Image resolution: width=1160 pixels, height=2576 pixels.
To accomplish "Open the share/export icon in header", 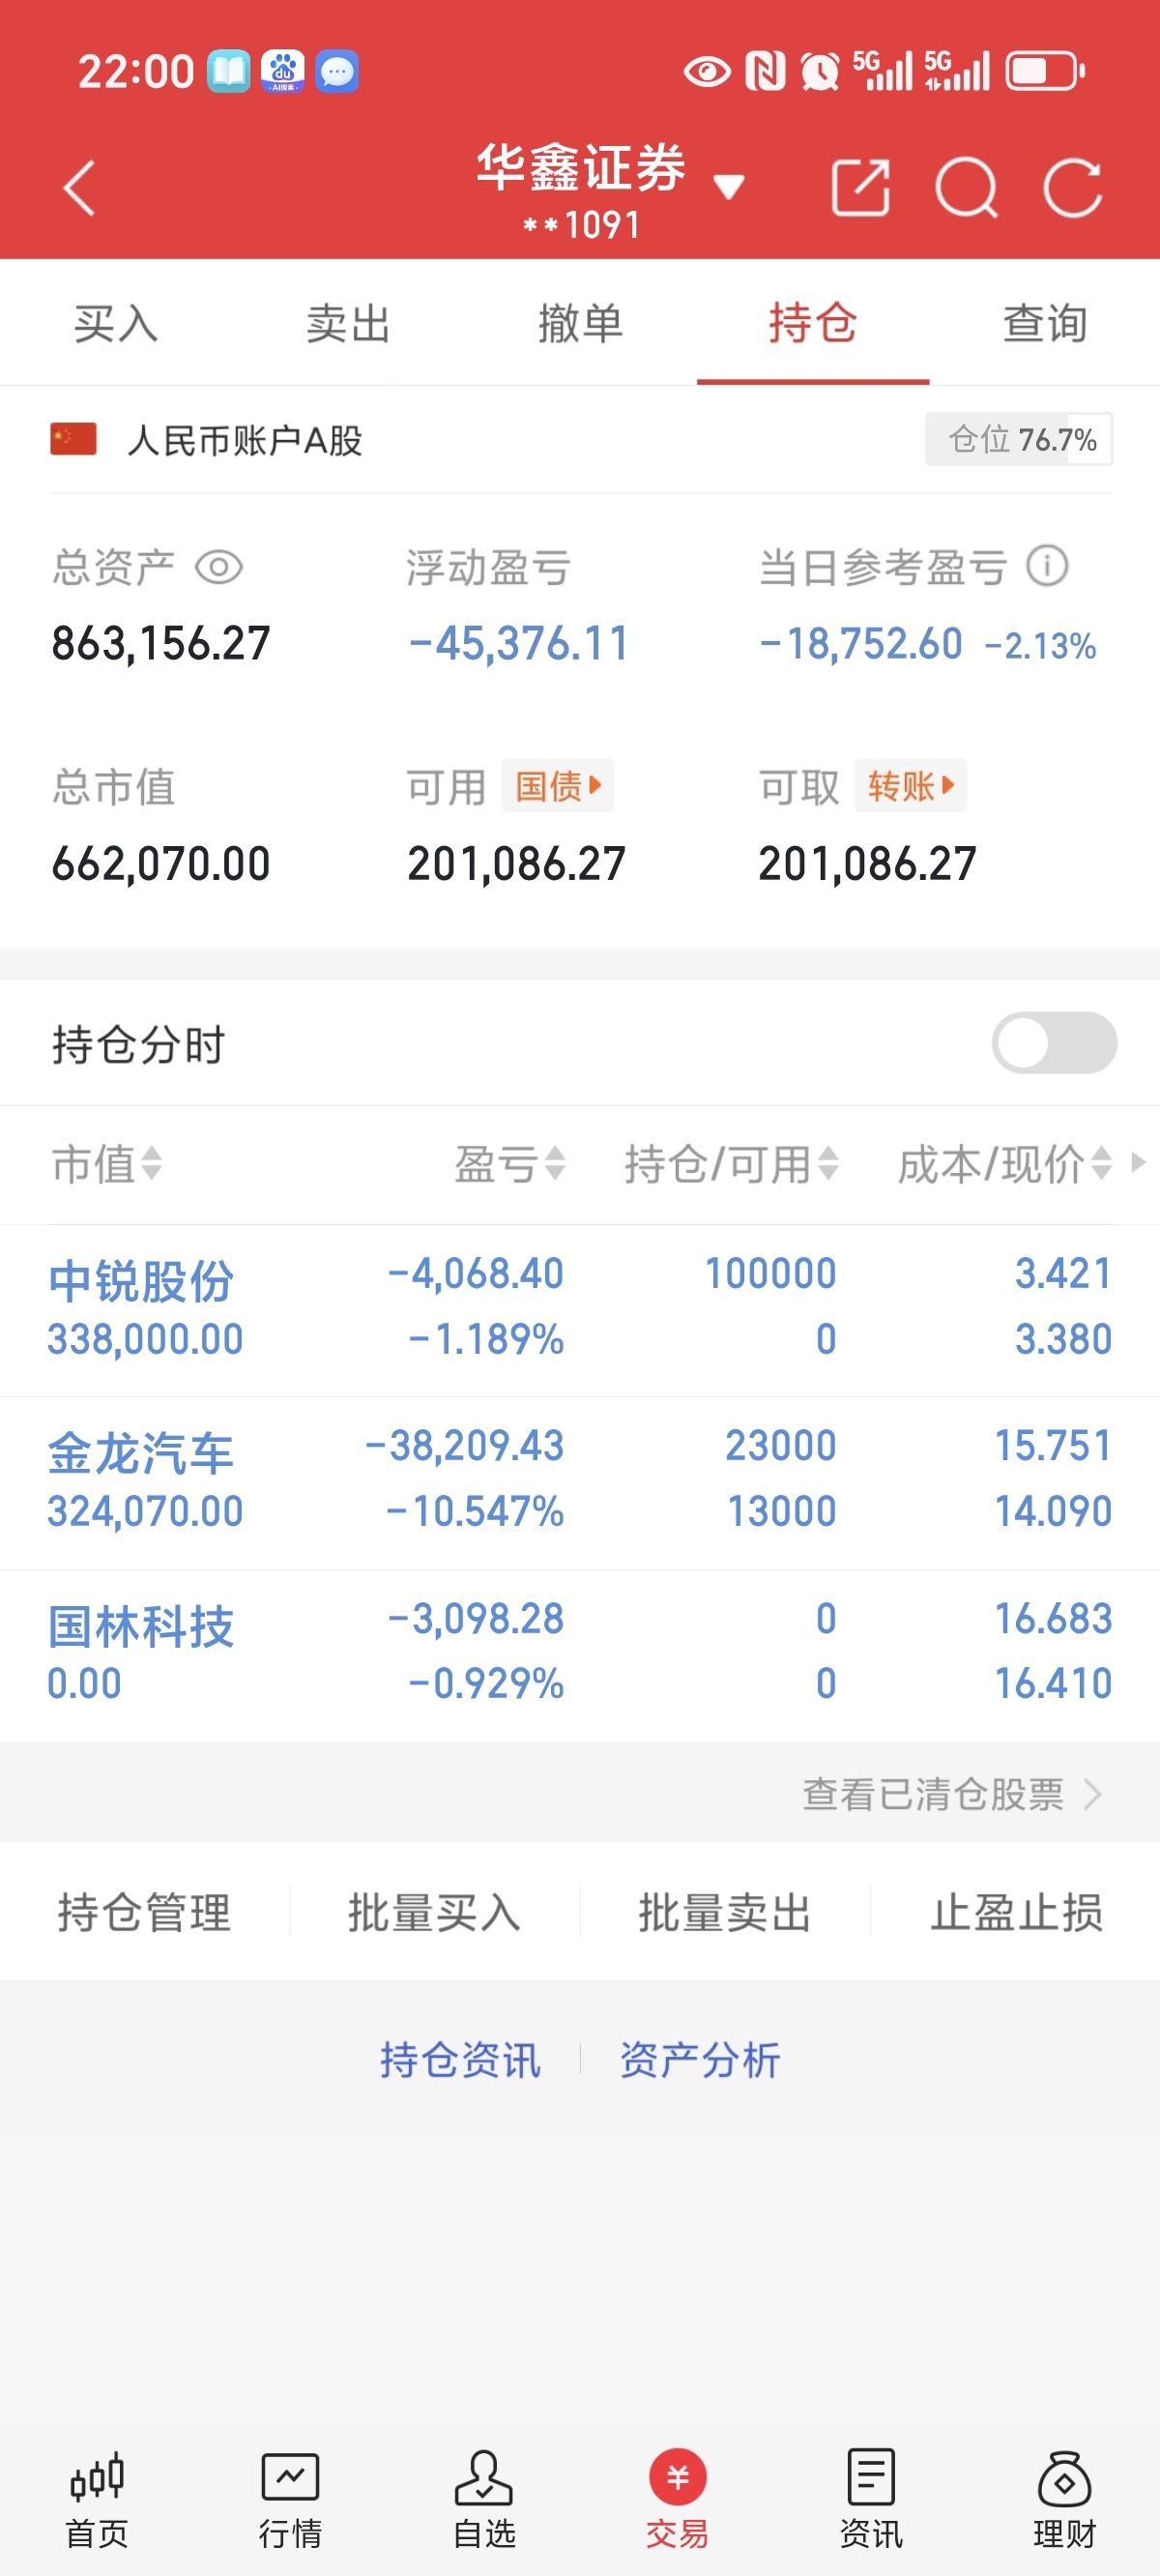I will (x=860, y=187).
